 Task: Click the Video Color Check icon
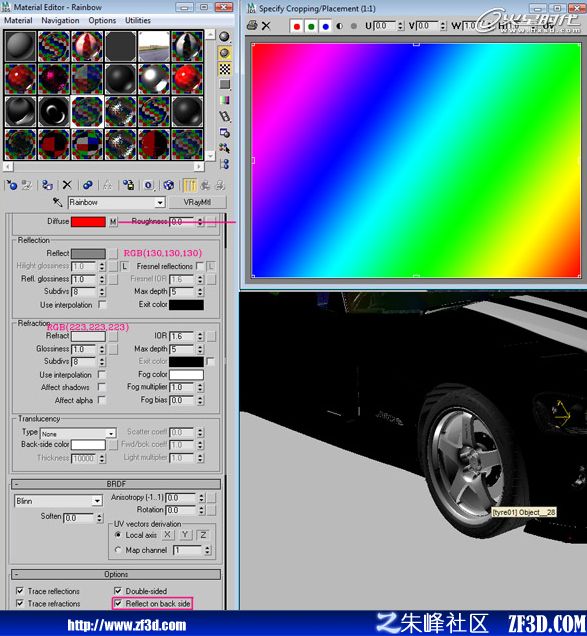tap(224, 100)
